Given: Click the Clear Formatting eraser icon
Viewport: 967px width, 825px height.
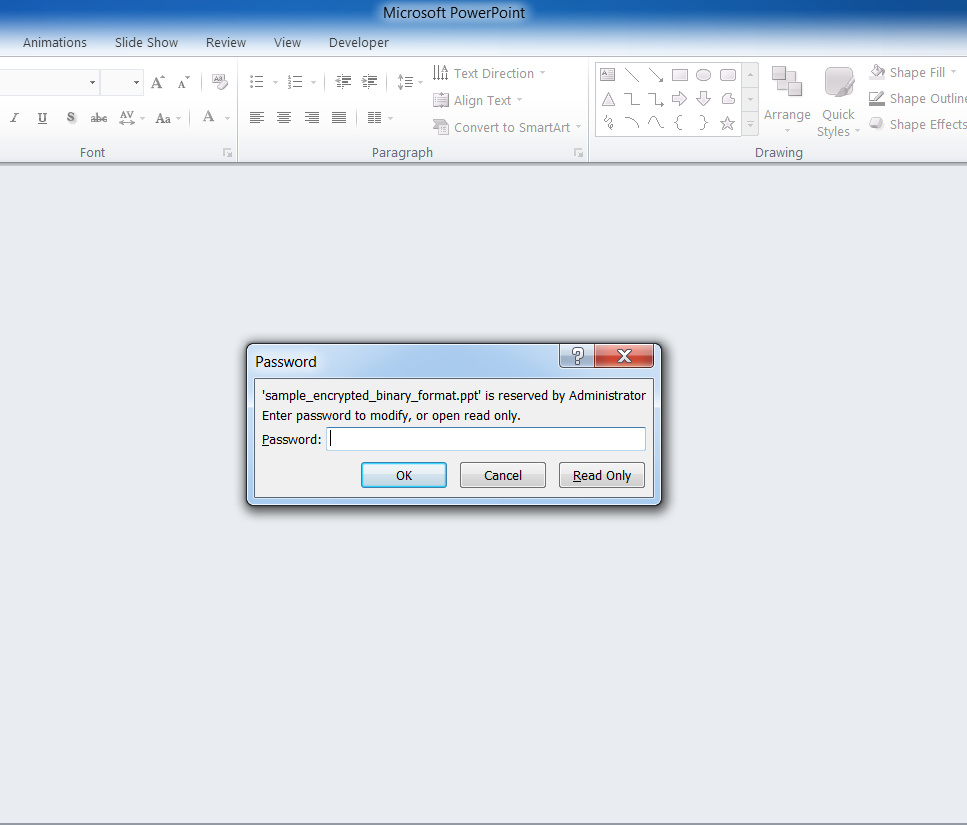Looking at the screenshot, I should [x=219, y=83].
